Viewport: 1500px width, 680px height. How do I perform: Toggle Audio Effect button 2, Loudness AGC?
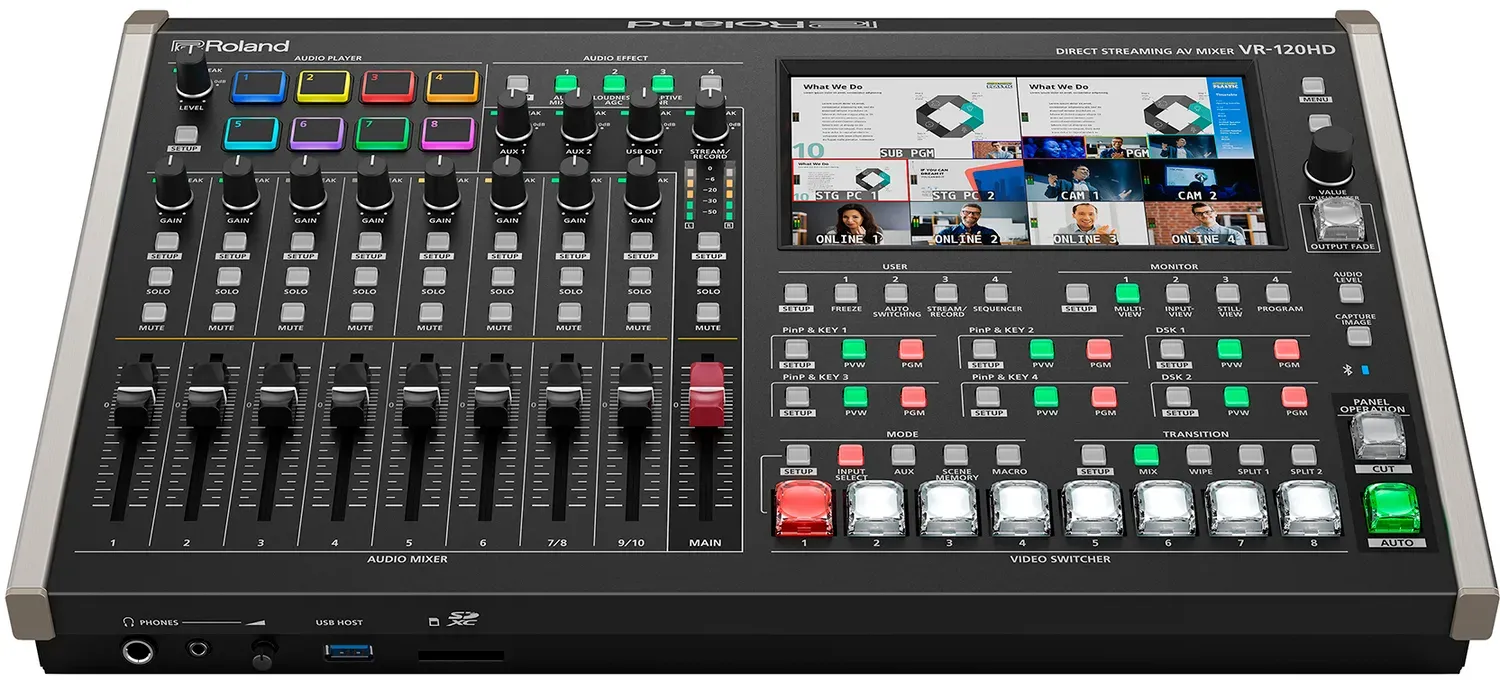(614, 85)
